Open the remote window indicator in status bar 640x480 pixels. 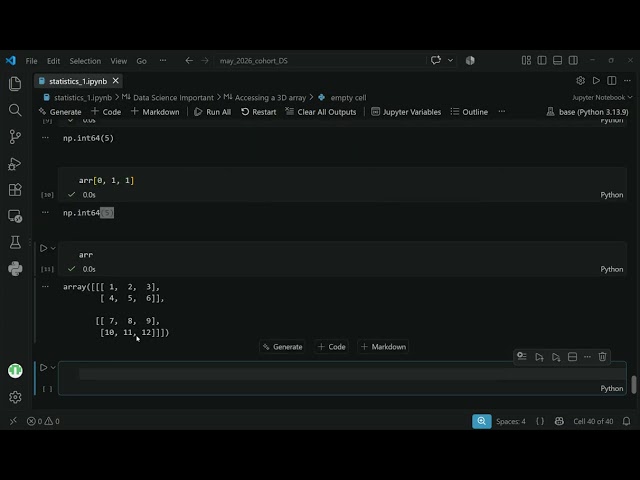(x=13, y=421)
